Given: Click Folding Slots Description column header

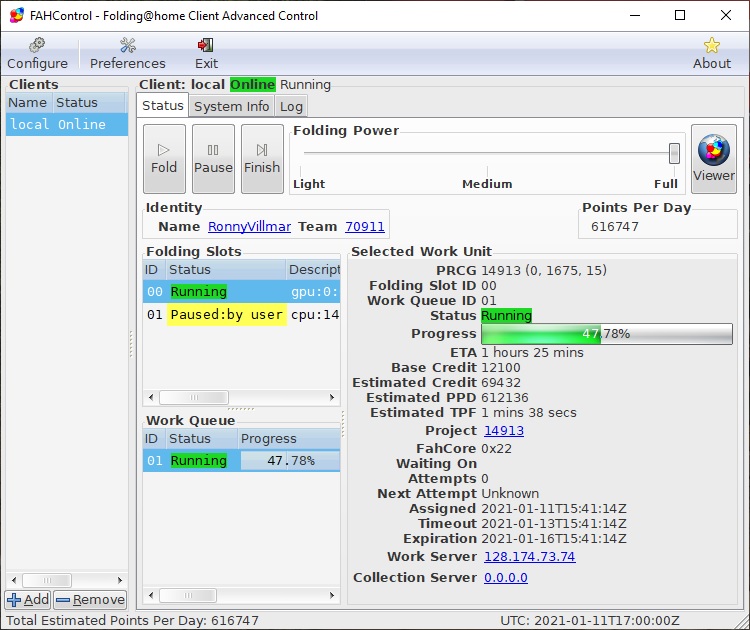Looking at the screenshot, I should pyautogui.click(x=313, y=269).
